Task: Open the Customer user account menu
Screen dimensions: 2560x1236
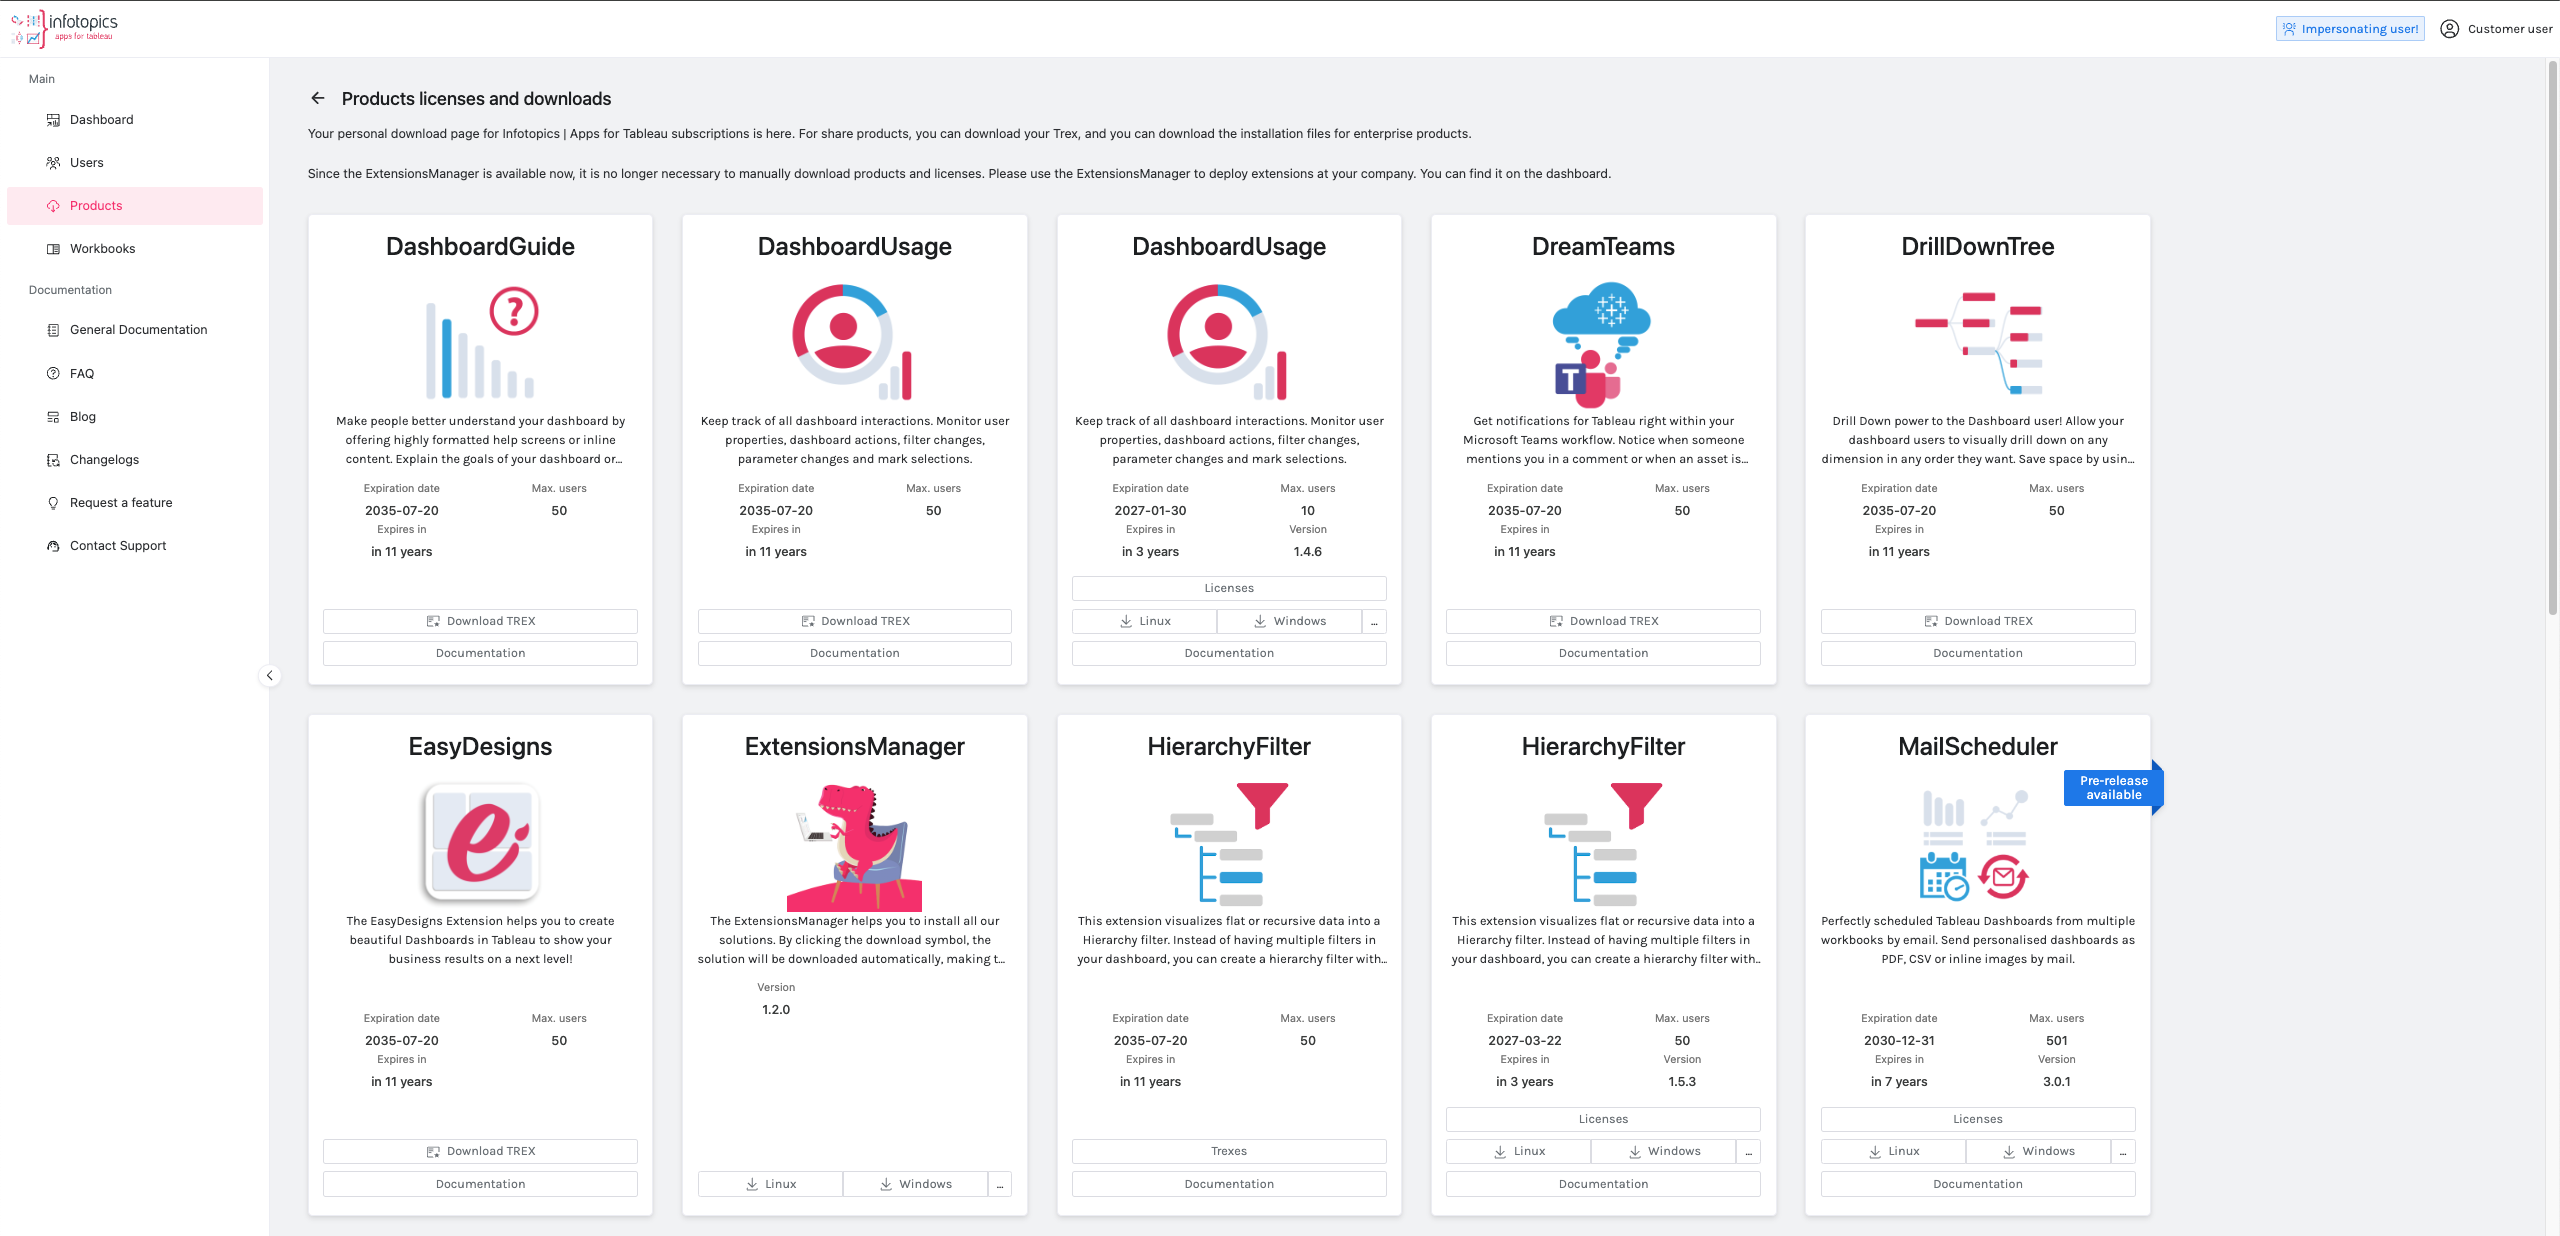Action: (x=2496, y=29)
